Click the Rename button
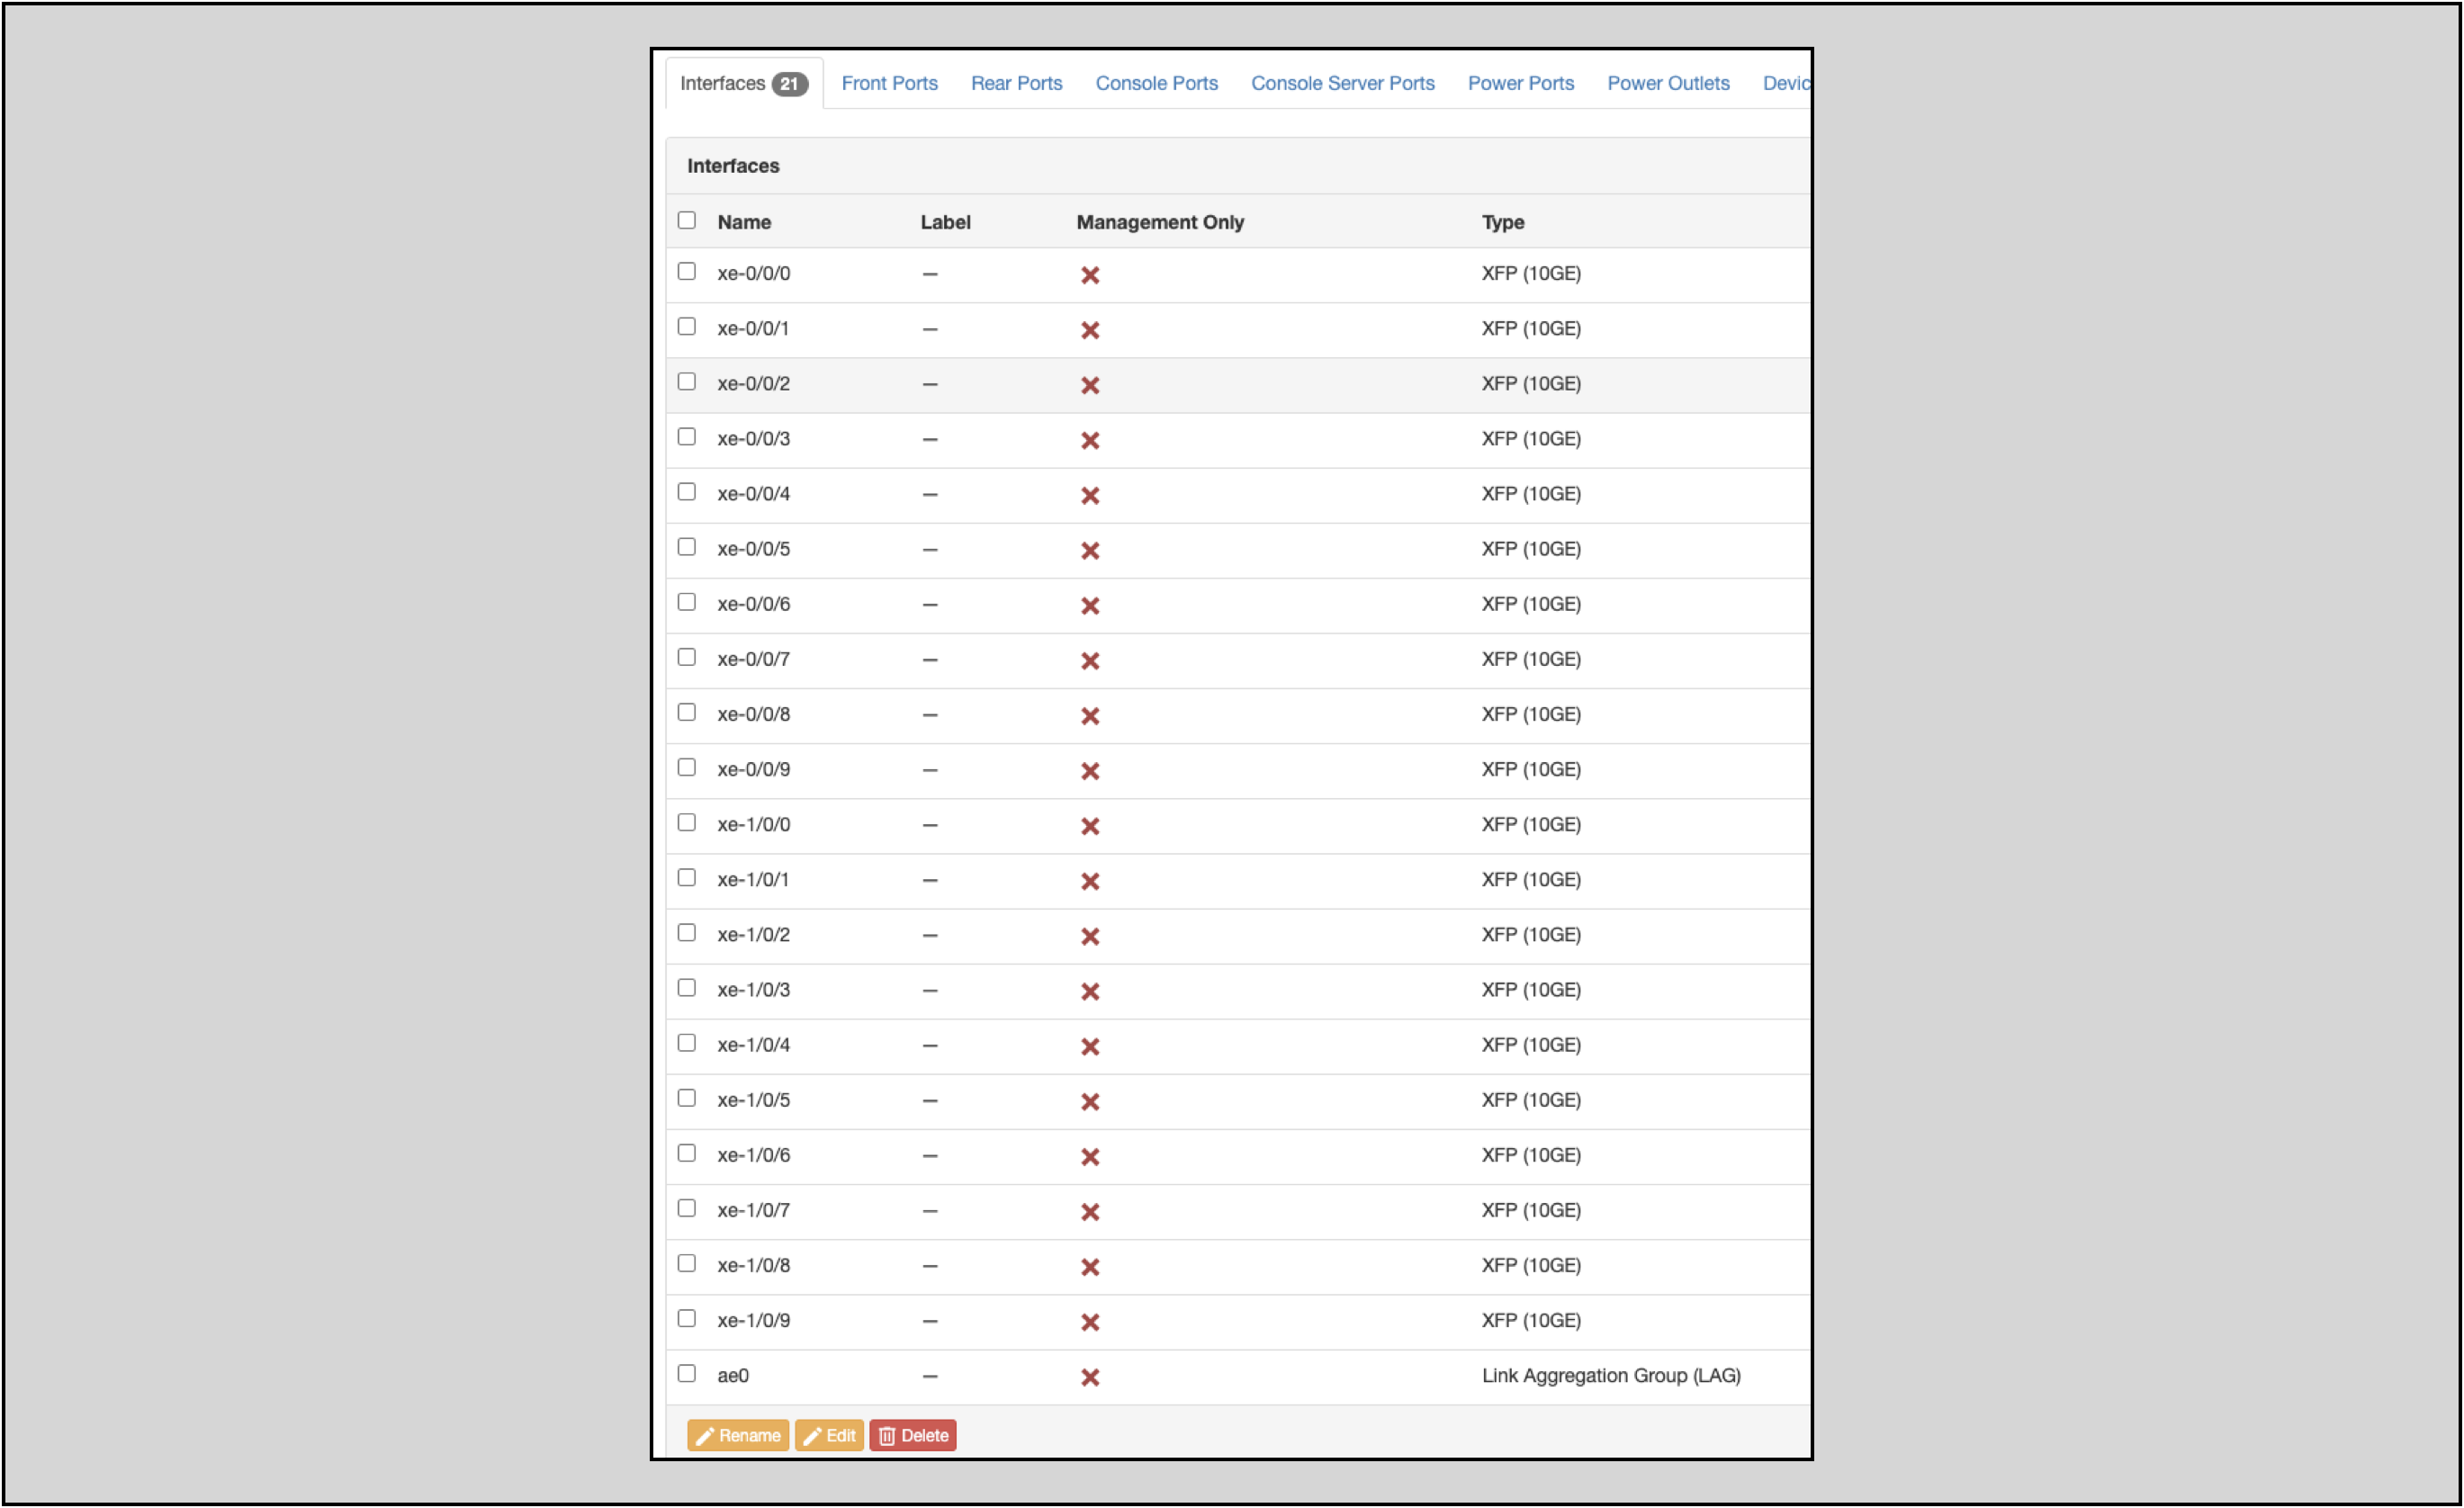The width and height of the screenshot is (2464, 1508). pos(738,1435)
